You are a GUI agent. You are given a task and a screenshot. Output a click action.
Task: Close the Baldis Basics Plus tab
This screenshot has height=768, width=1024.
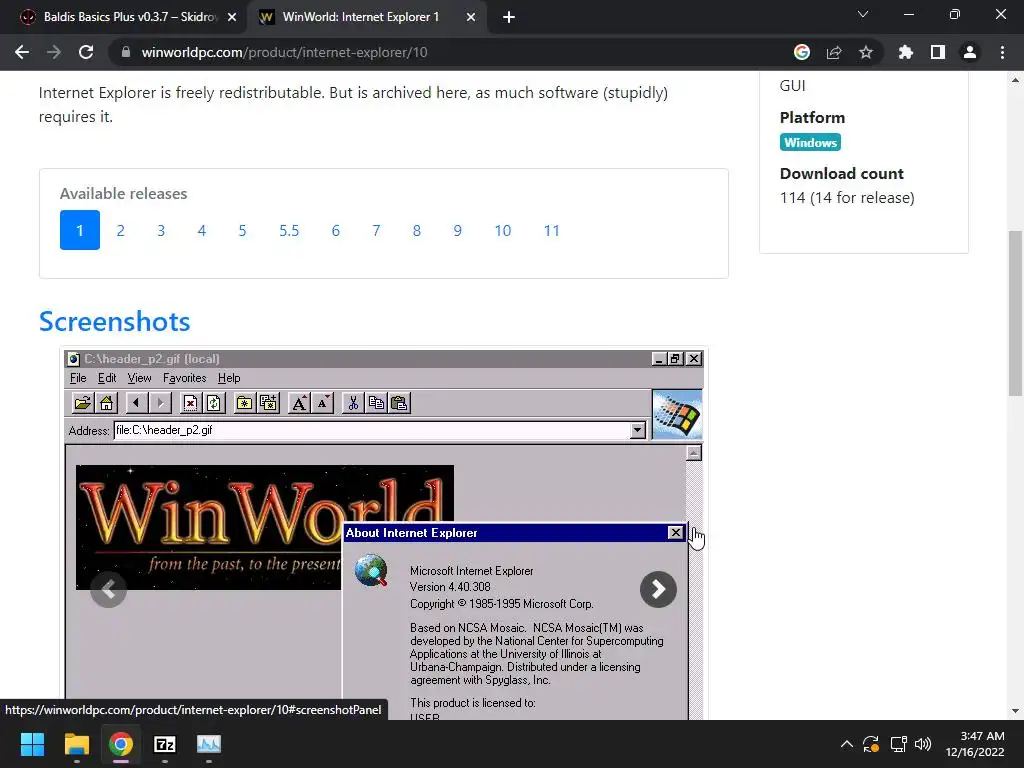(x=232, y=17)
